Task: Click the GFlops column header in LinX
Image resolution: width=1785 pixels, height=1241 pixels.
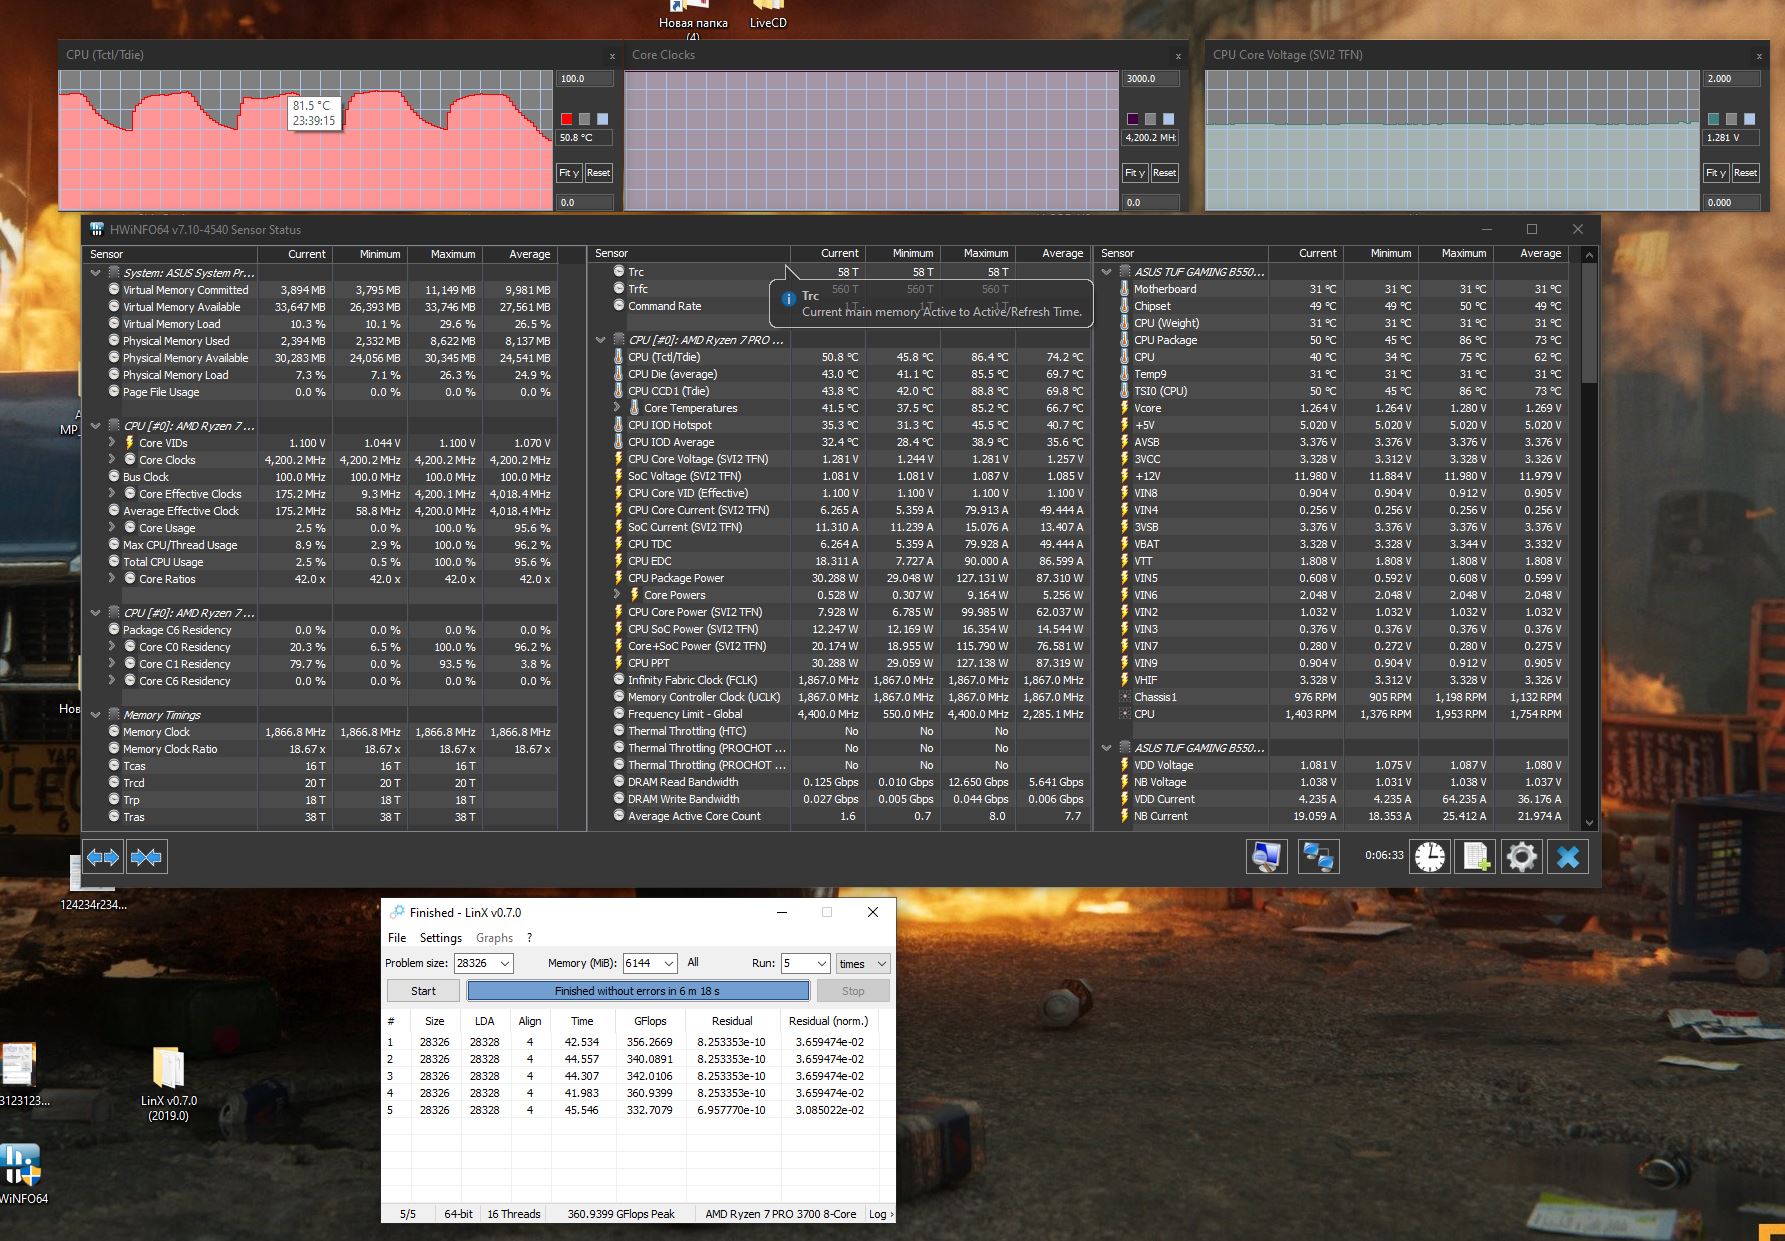Action: tap(650, 1021)
